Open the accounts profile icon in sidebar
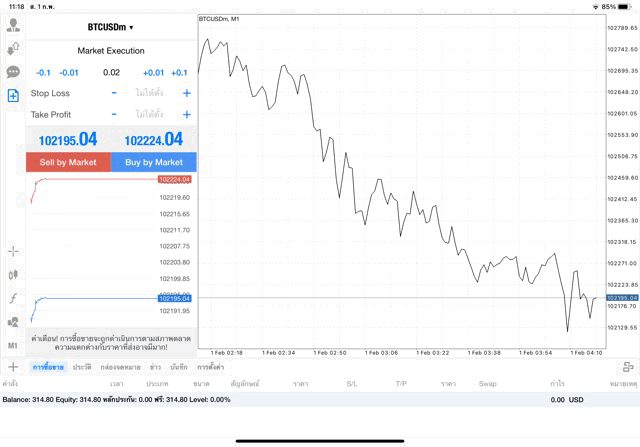This screenshot has height=447, width=640. pyautogui.click(x=13, y=25)
